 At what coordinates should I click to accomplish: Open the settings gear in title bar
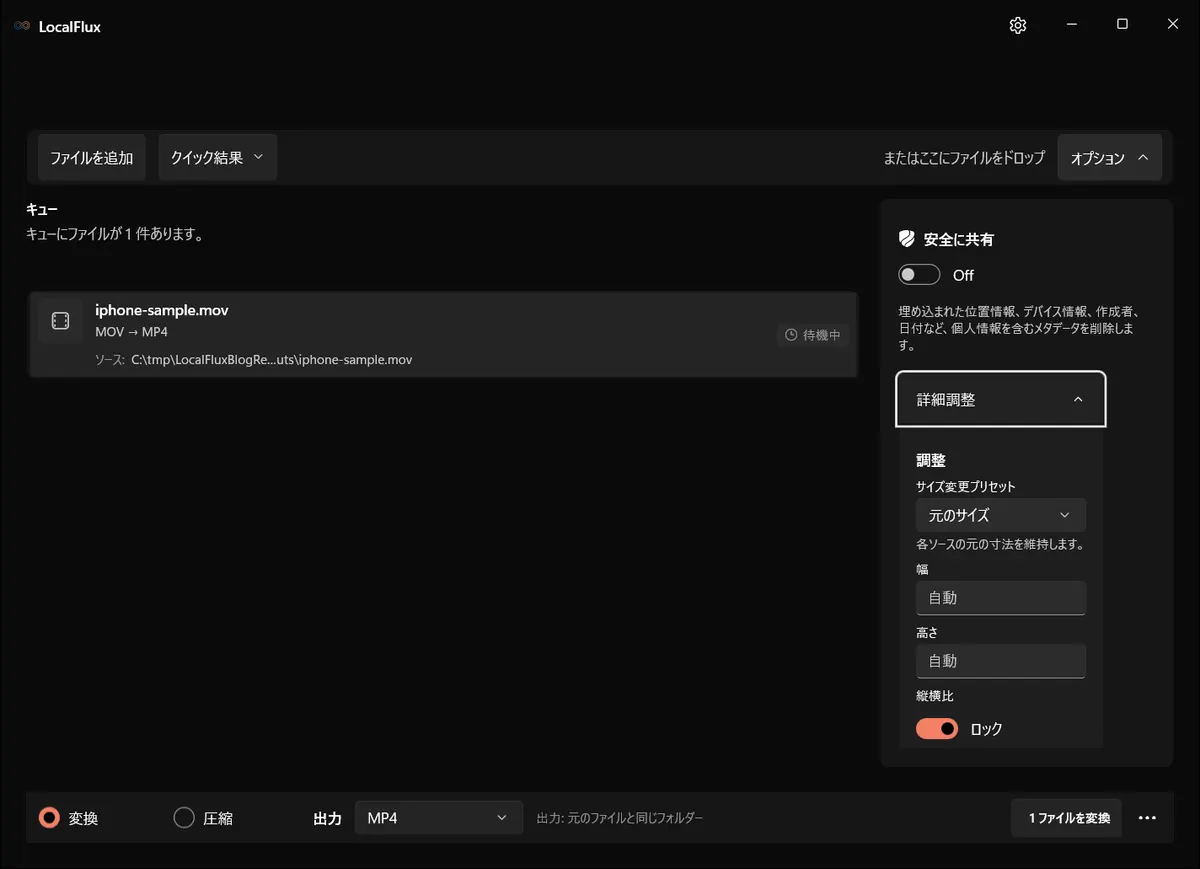click(1018, 26)
